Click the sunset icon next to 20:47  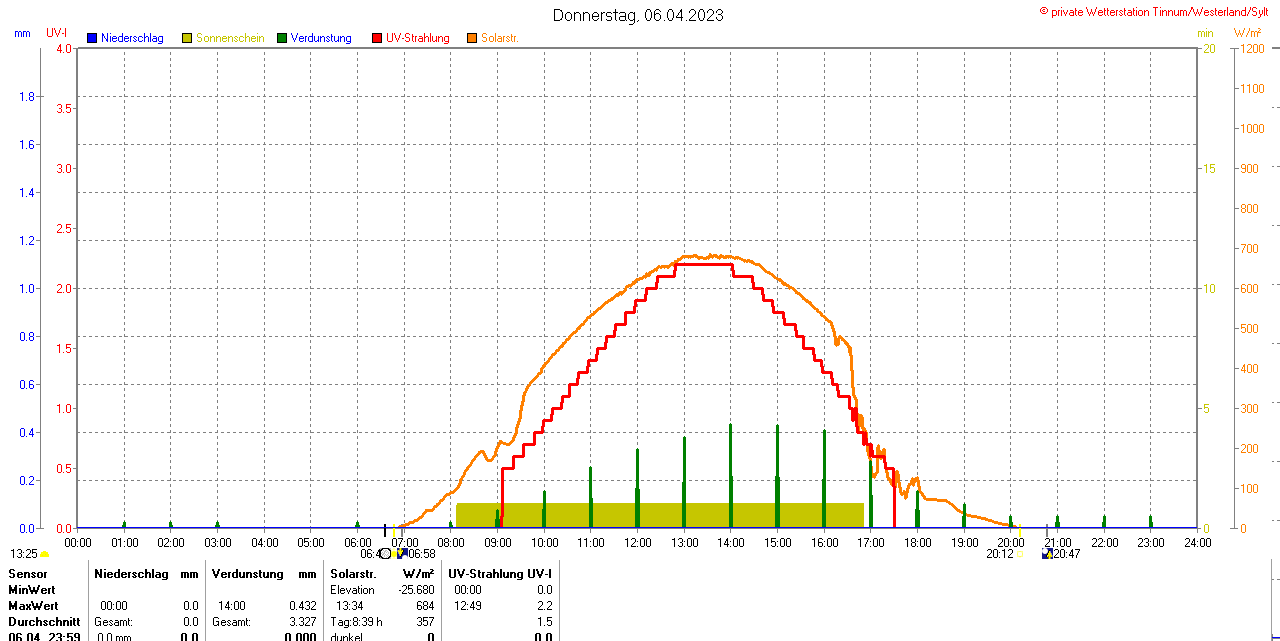coord(1047,553)
